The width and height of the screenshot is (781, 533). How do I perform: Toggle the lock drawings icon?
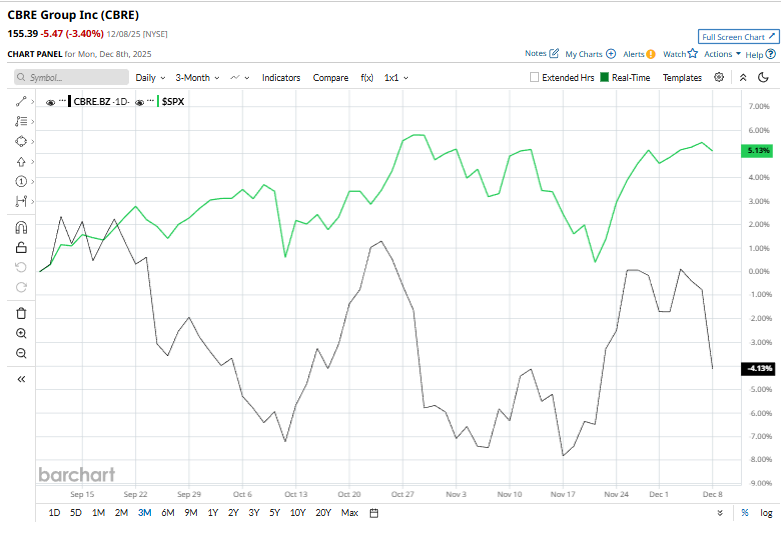click(x=21, y=248)
